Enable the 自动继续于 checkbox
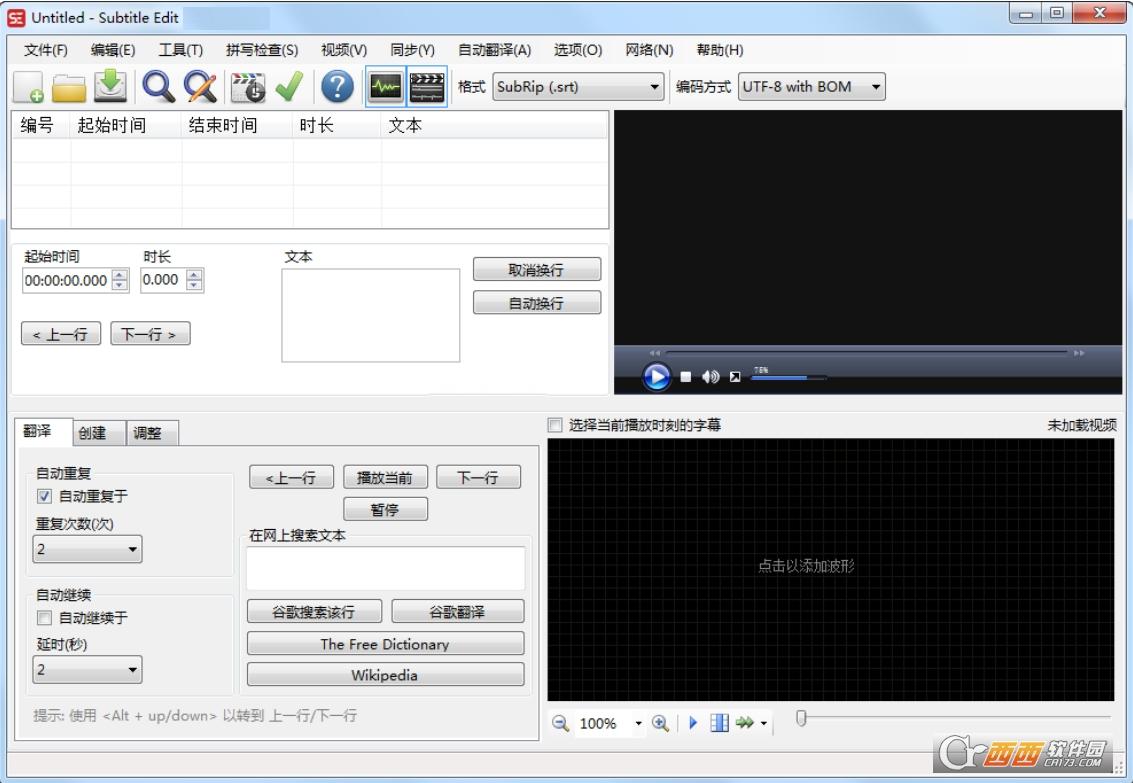Viewport: 1133px width, 783px height. [44, 618]
